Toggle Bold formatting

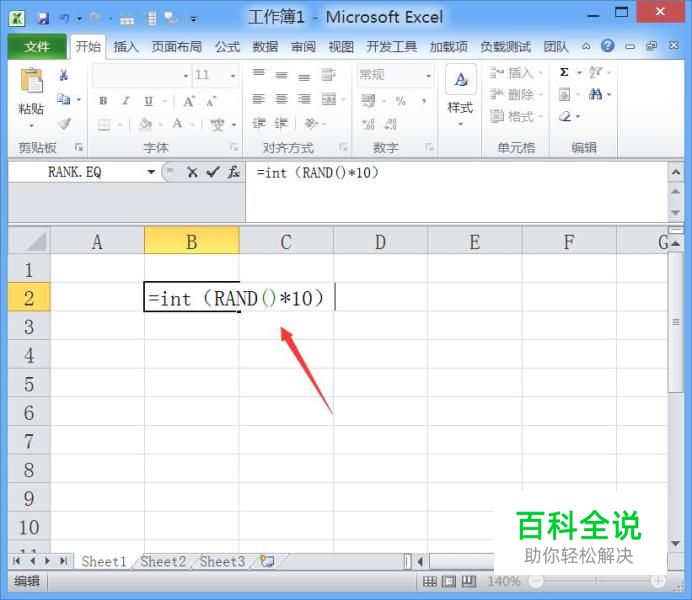pos(103,101)
